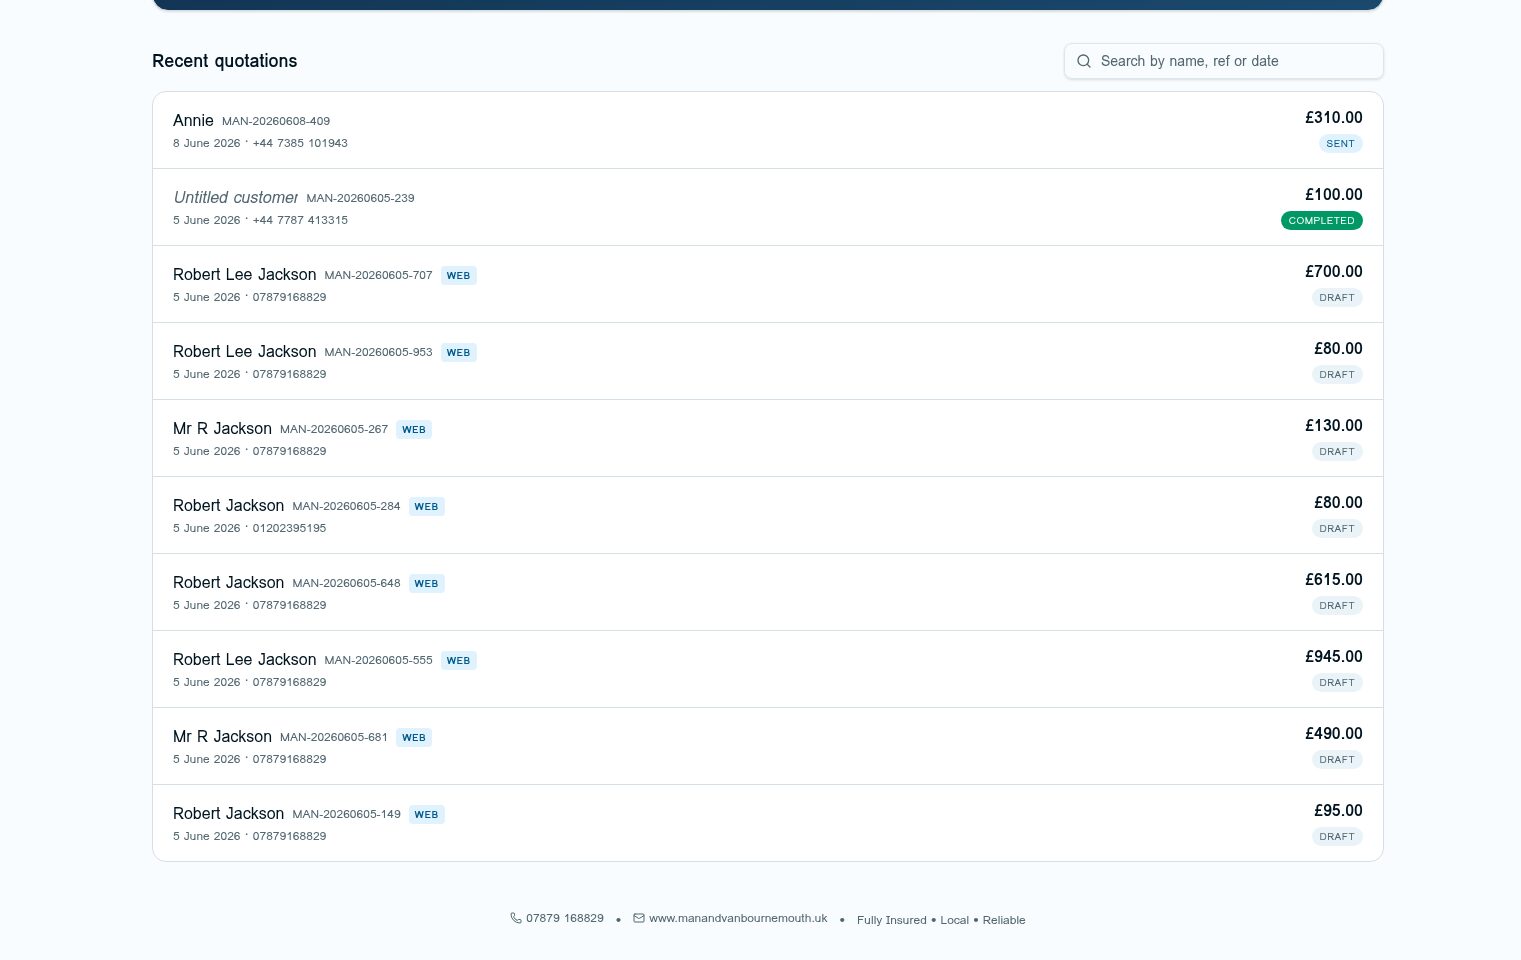Click DRAFT badge under £700.00

coord(1337,298)
